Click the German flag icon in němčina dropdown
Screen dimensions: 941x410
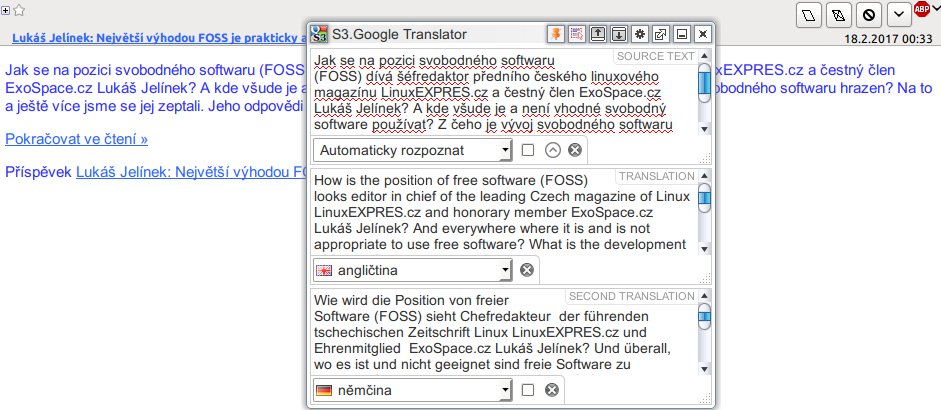(x=324, y=391)
